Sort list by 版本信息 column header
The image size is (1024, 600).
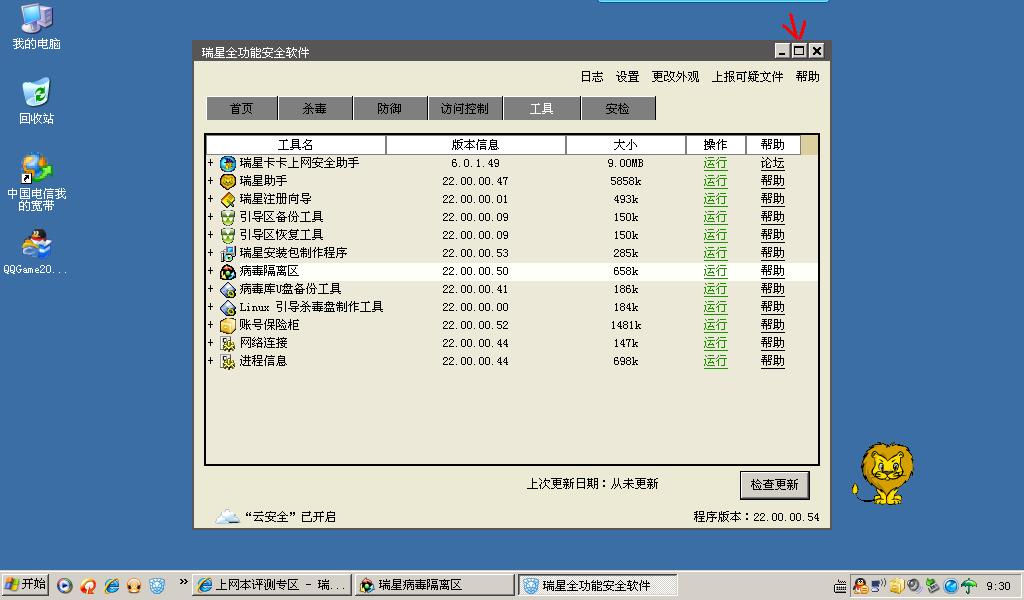[475, 145]
